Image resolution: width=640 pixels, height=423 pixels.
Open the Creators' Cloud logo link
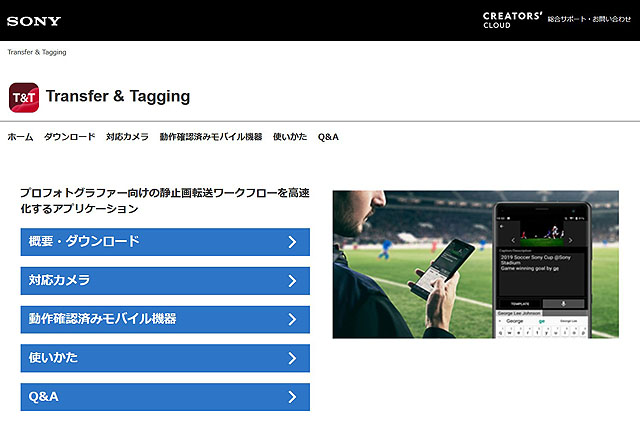511,20
